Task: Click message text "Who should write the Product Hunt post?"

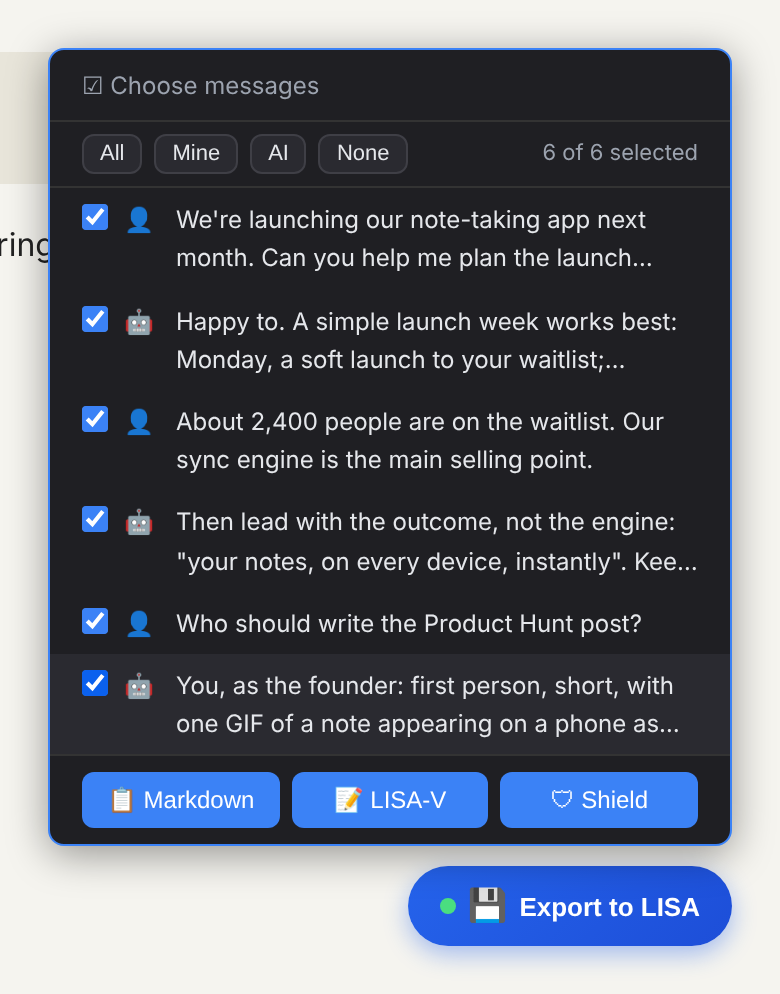Action: tap(409, 624)
